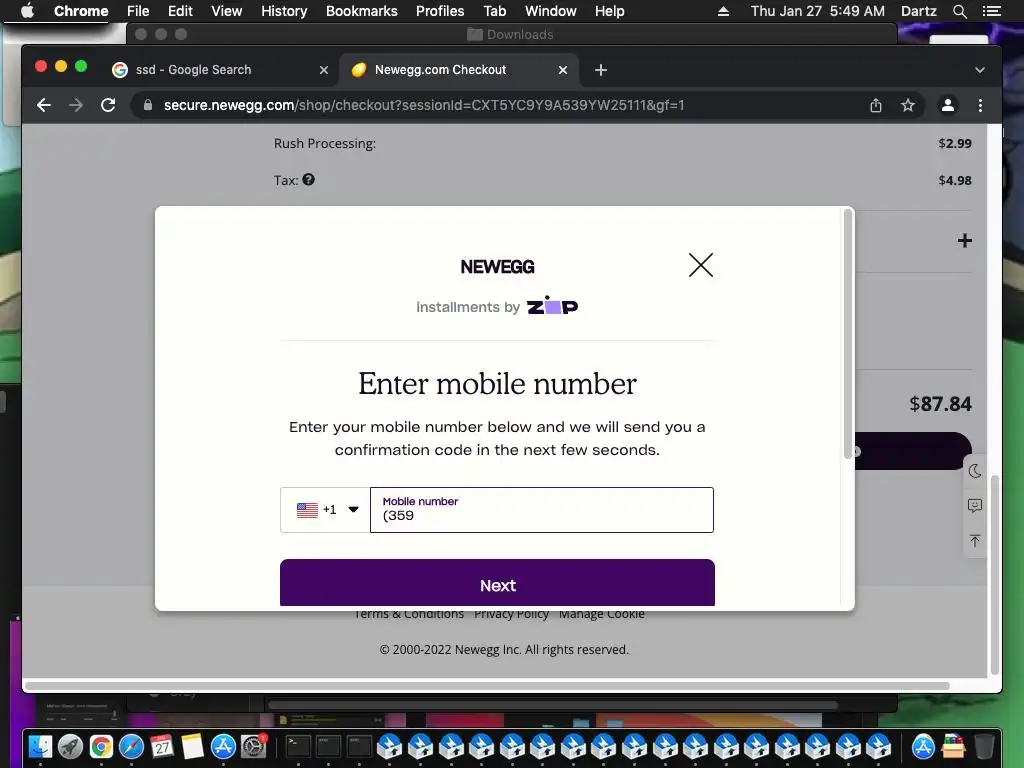Close the ssd - Google Search tab
The height and width of the screenshot is (768, 1024).
323,70
